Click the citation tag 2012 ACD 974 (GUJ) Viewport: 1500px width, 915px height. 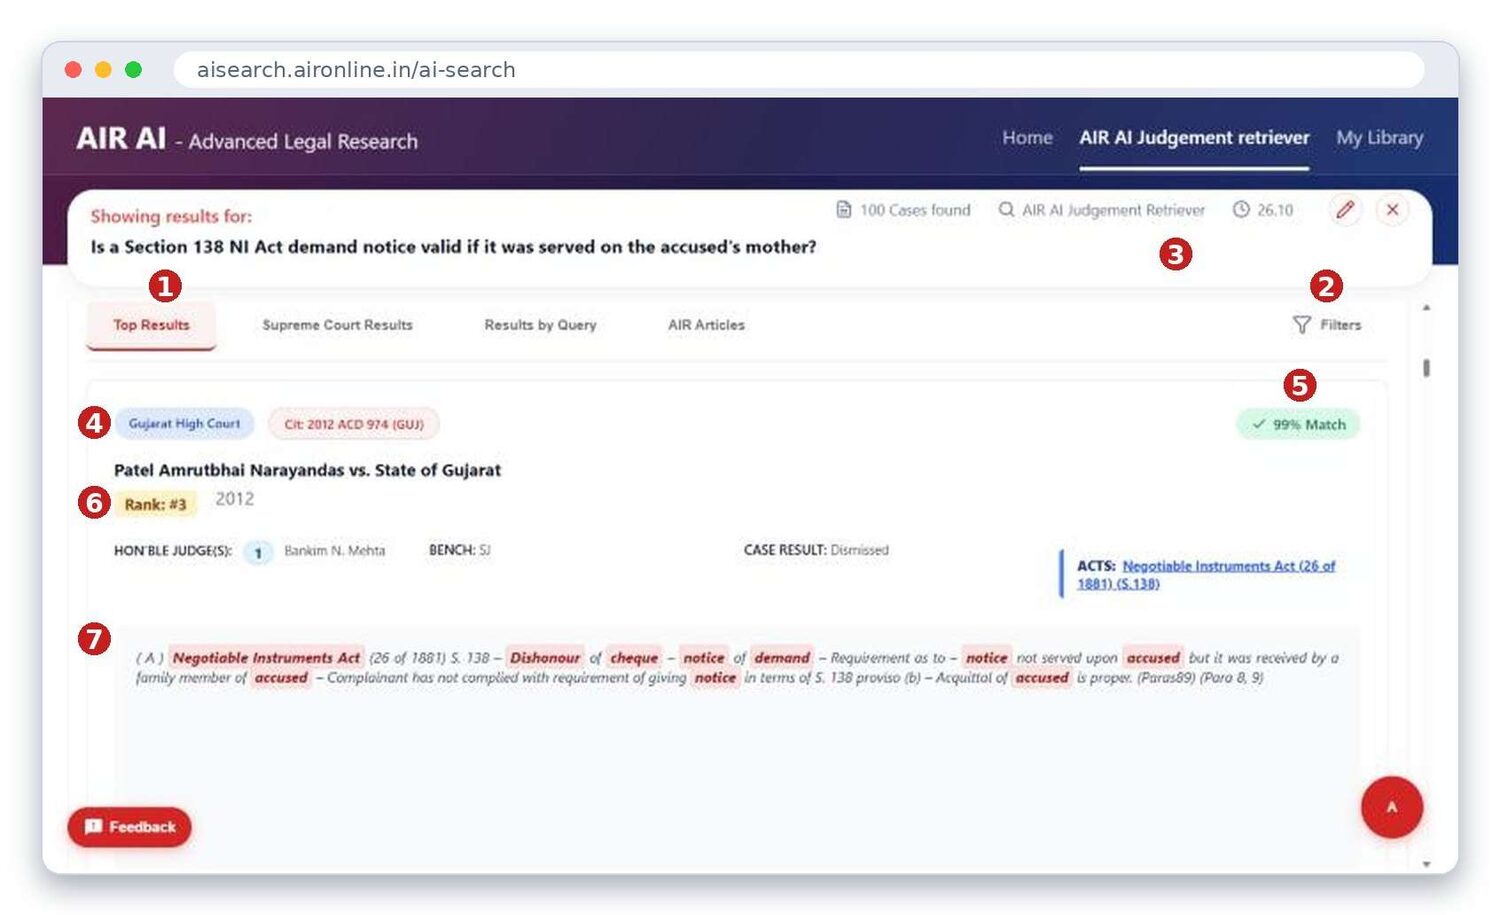pos(354,424)
